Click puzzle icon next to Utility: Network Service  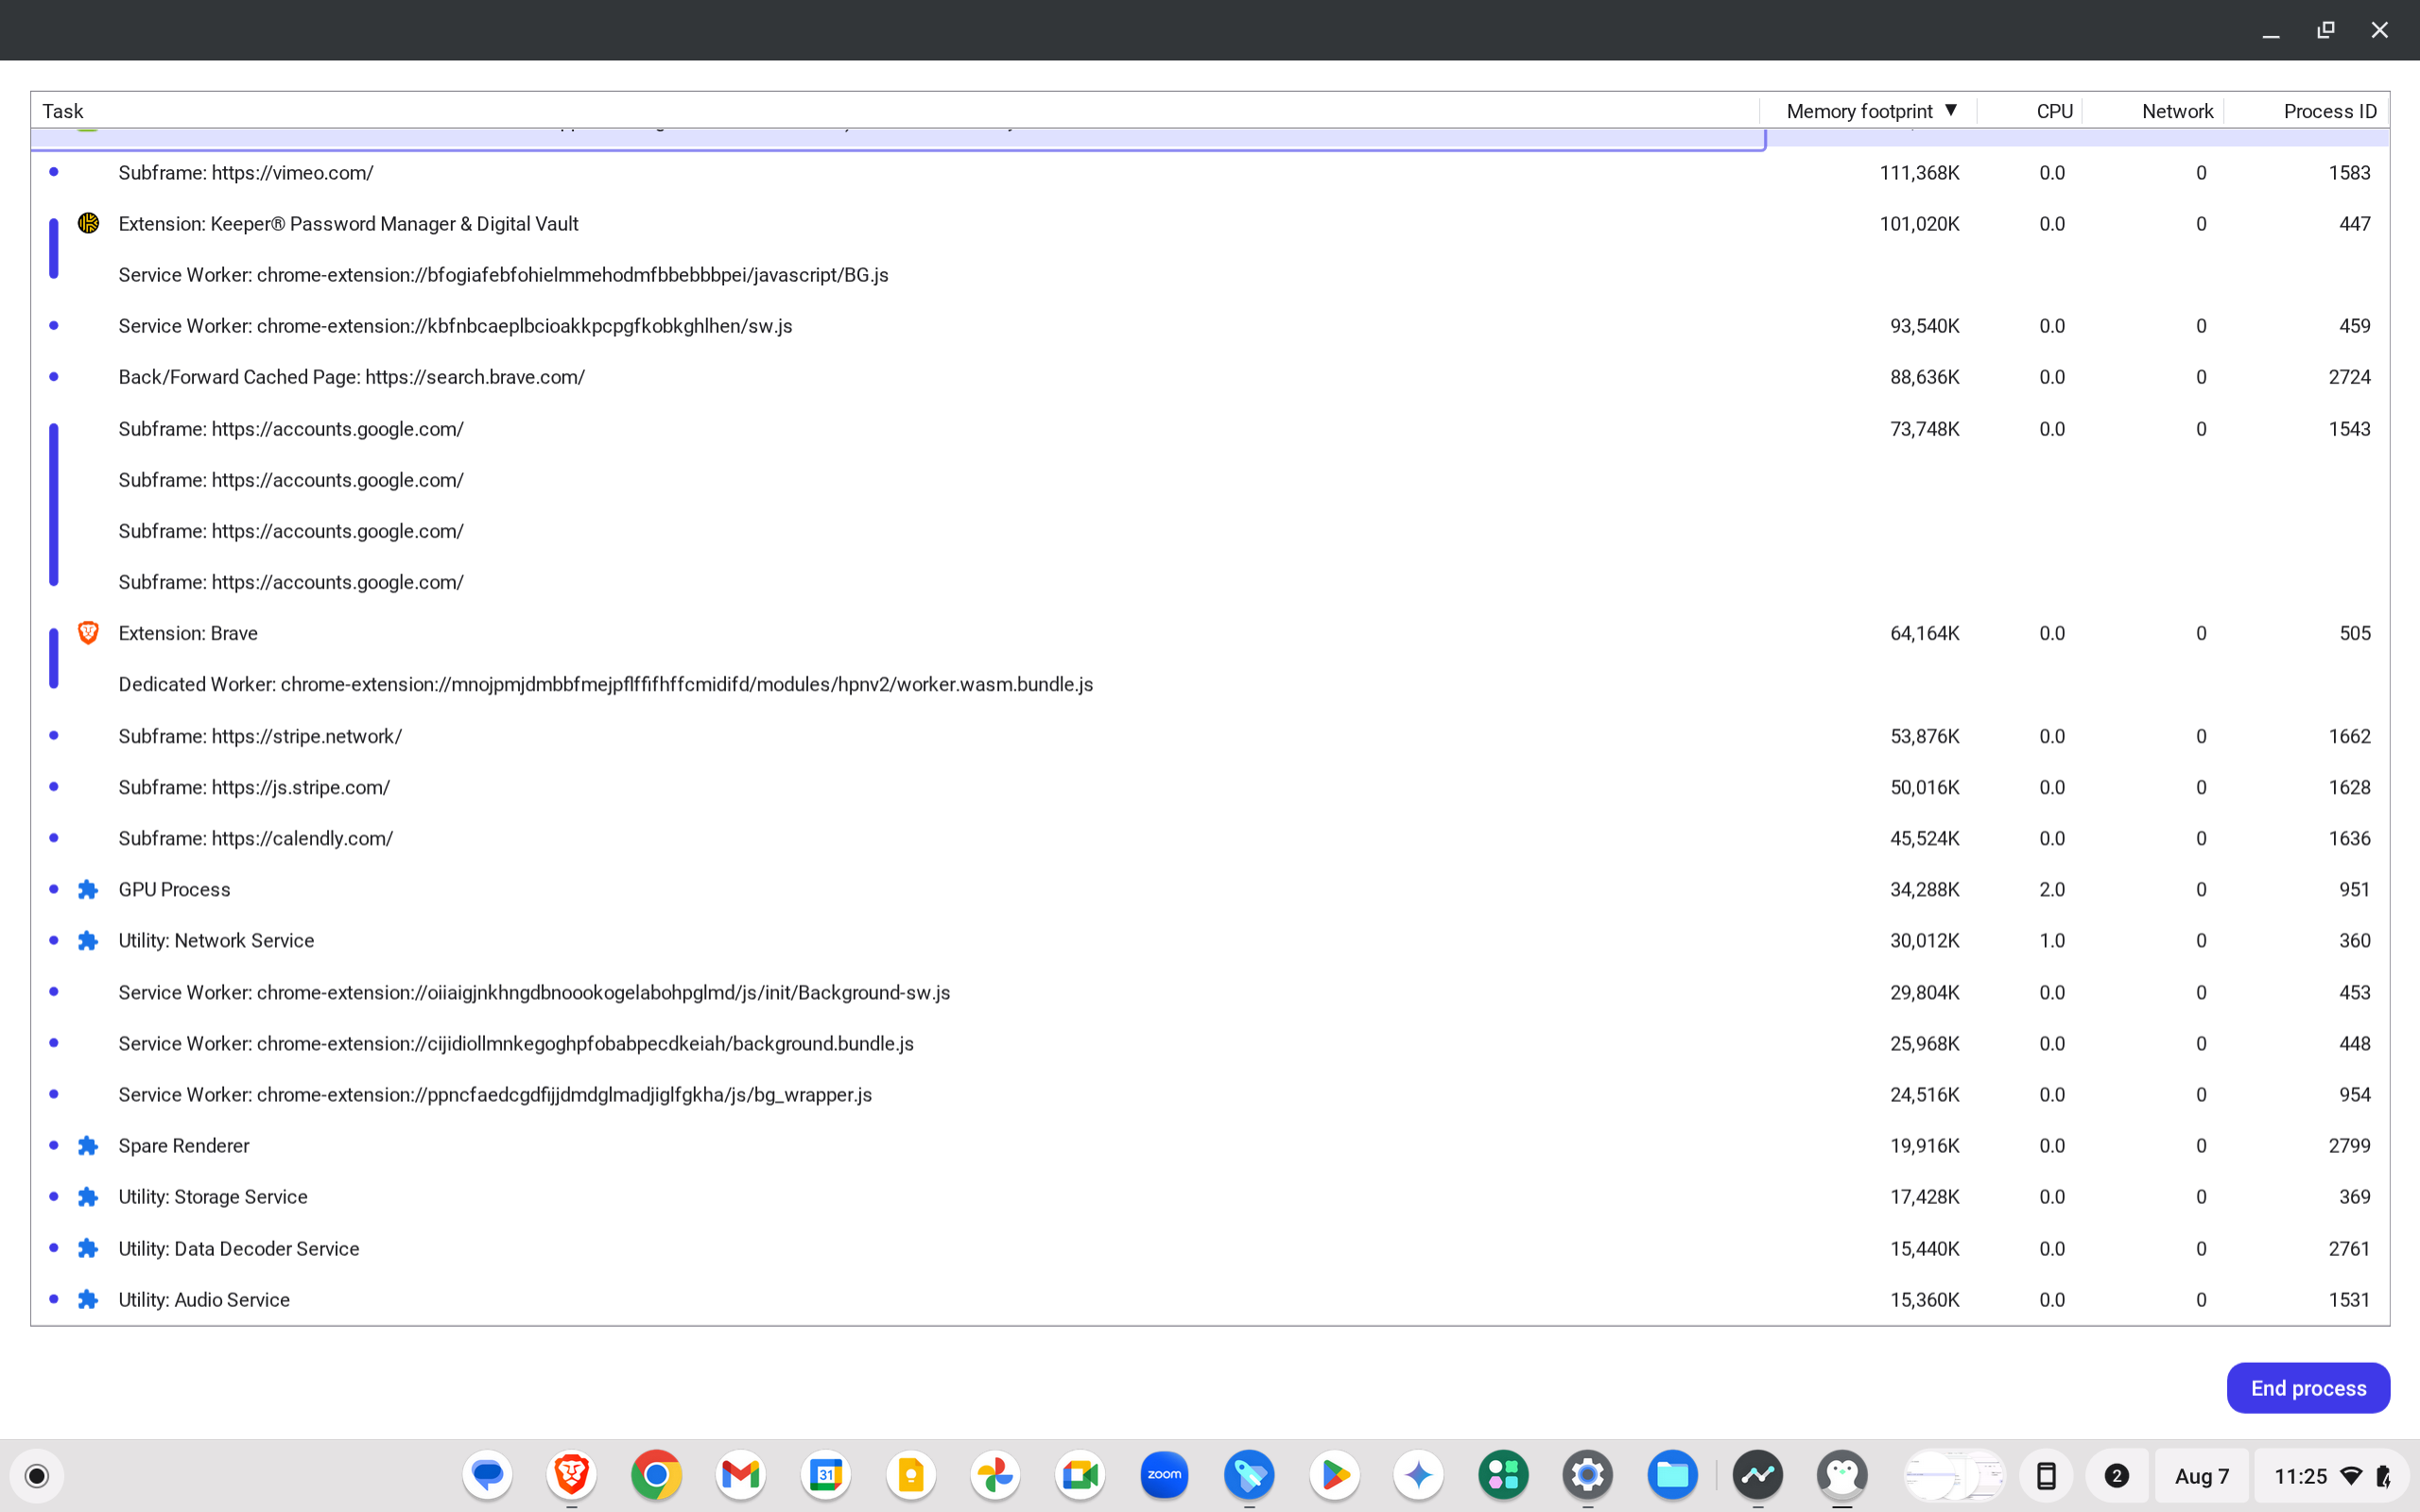point(88,940)
